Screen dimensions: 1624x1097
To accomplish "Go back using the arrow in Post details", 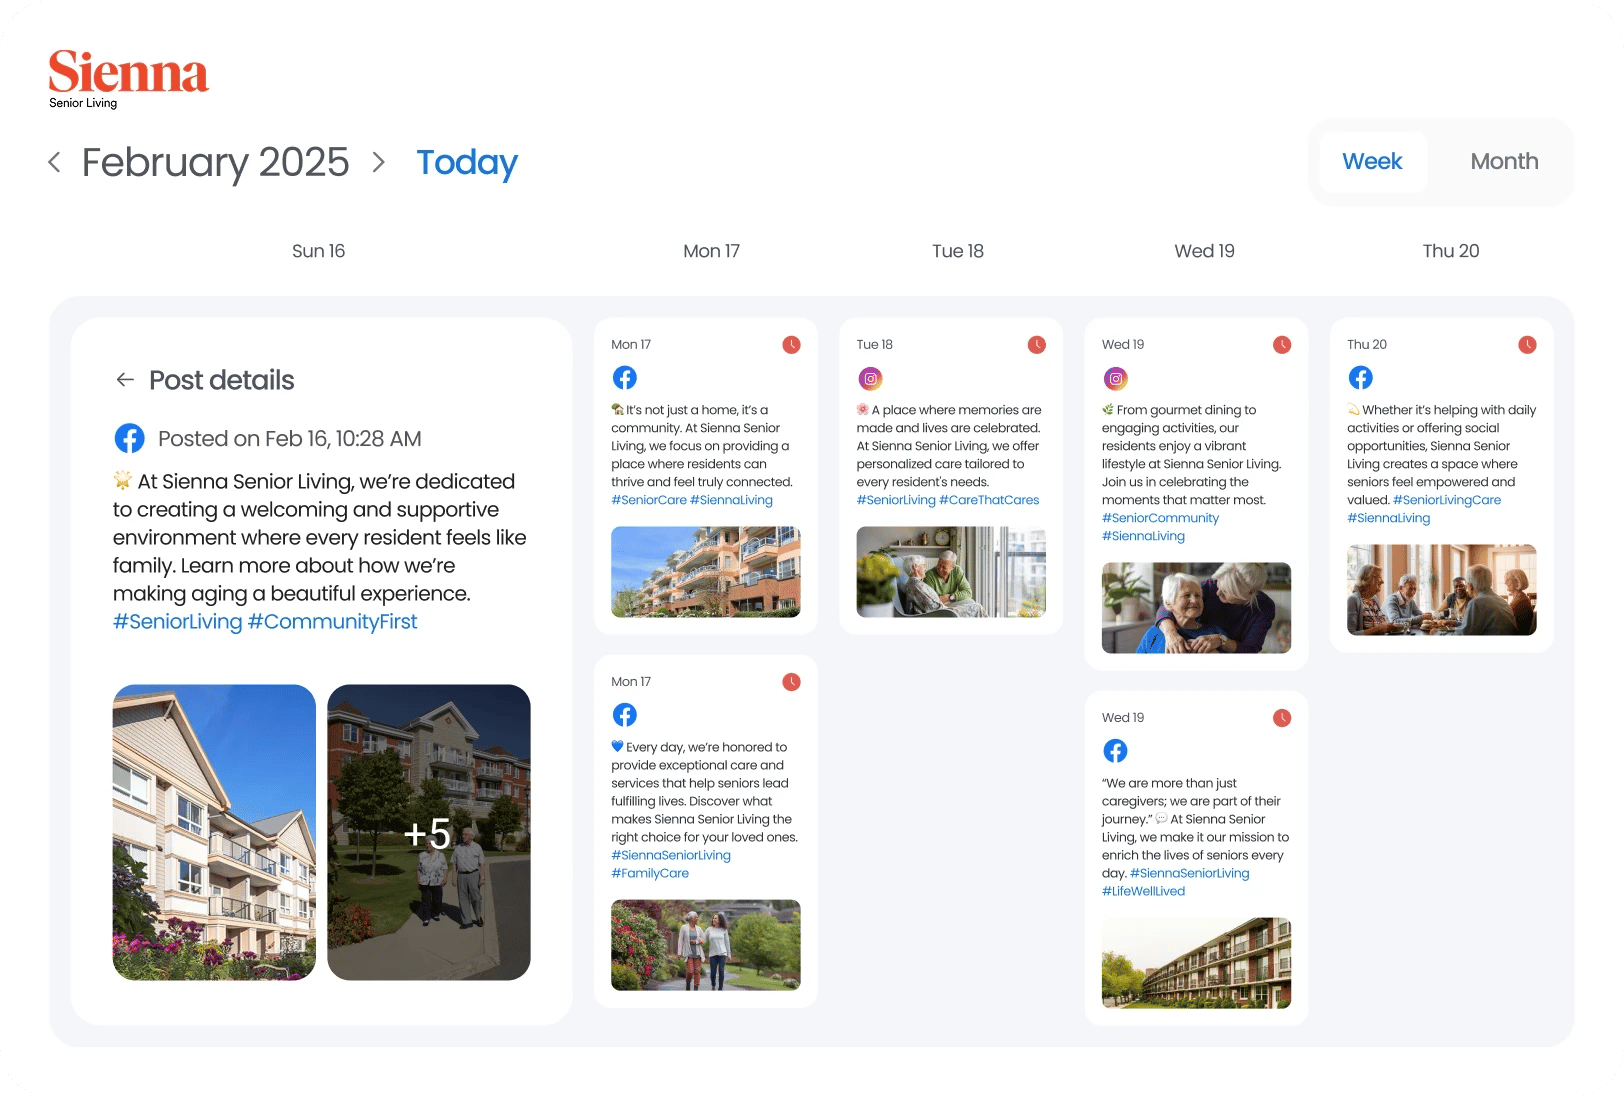I will (x=124, y=379).
